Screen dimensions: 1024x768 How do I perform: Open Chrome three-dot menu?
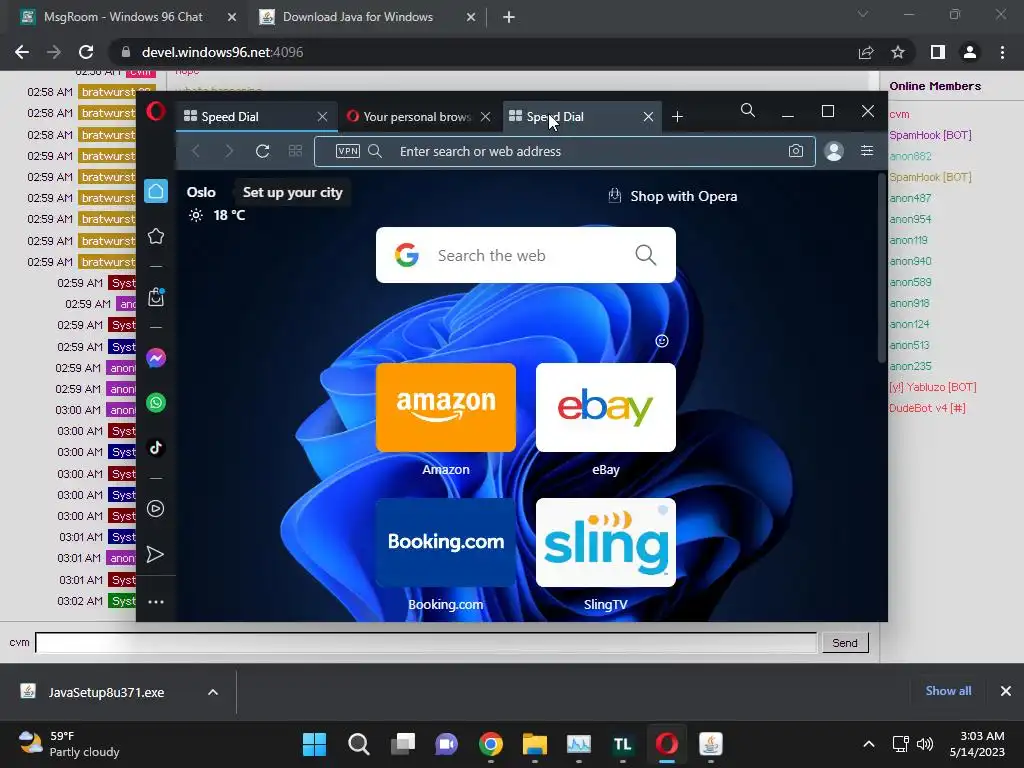(x=1002, y=52)
